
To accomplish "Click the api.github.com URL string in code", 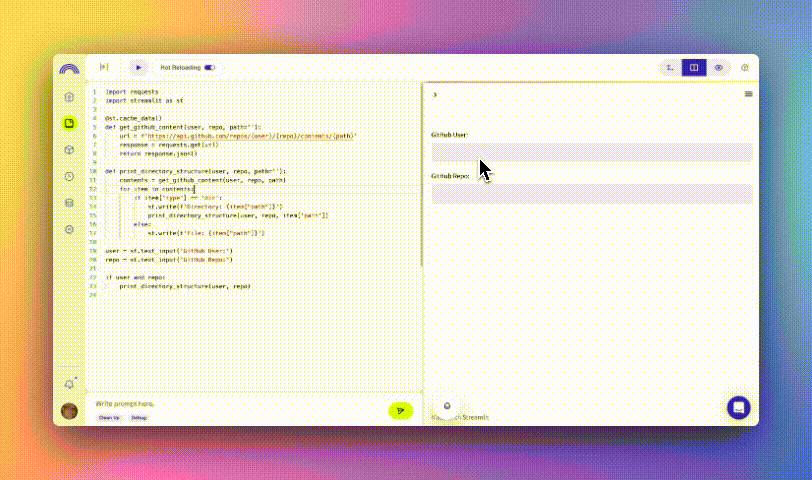I will point(252,136).
